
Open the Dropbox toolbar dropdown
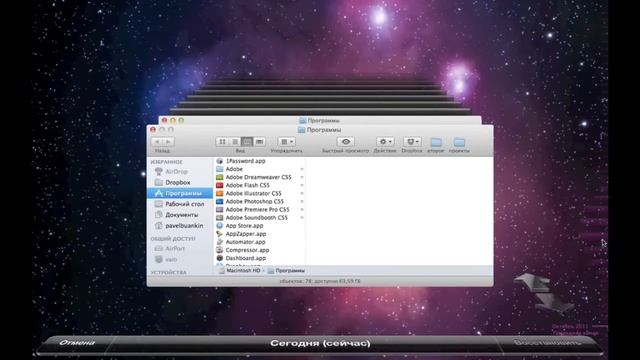(x=412, y=142)
